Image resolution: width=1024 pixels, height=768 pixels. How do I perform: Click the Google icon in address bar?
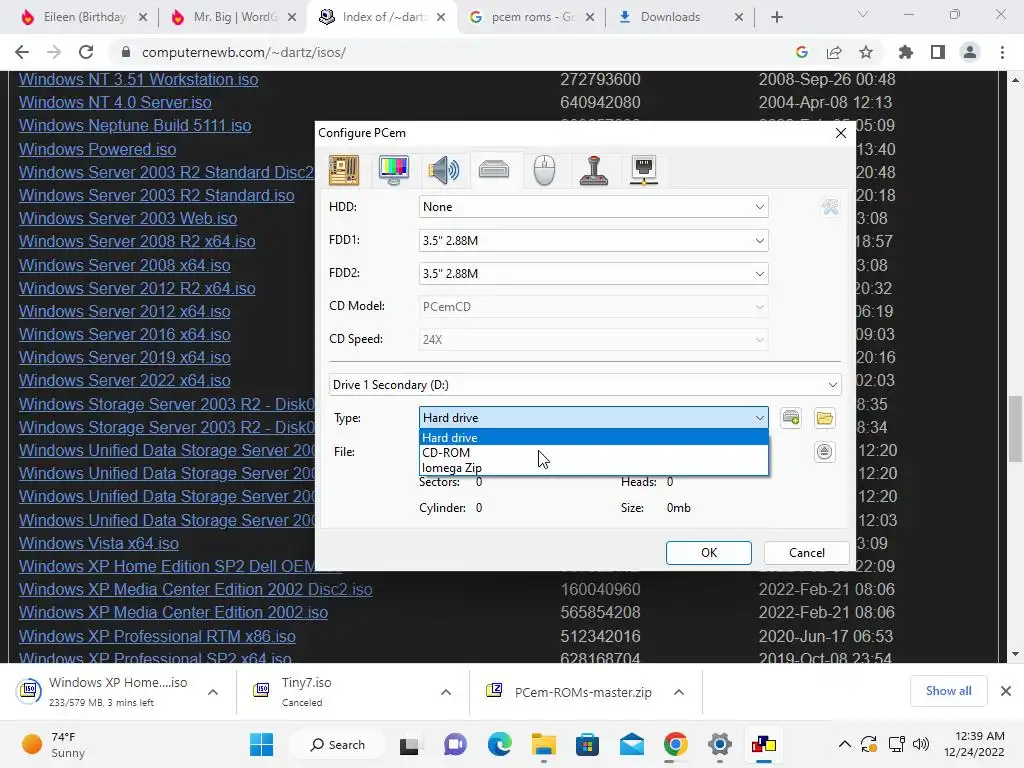[x=802, y=52]
